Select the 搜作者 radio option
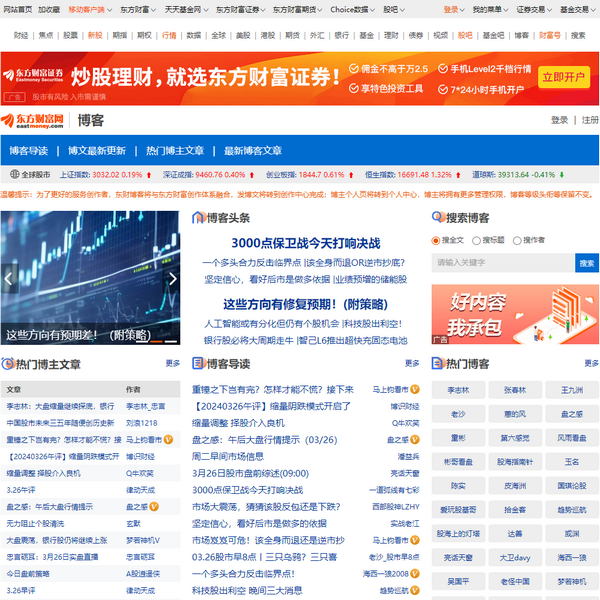This screenshot has height=600, width=600. [517, 240]
